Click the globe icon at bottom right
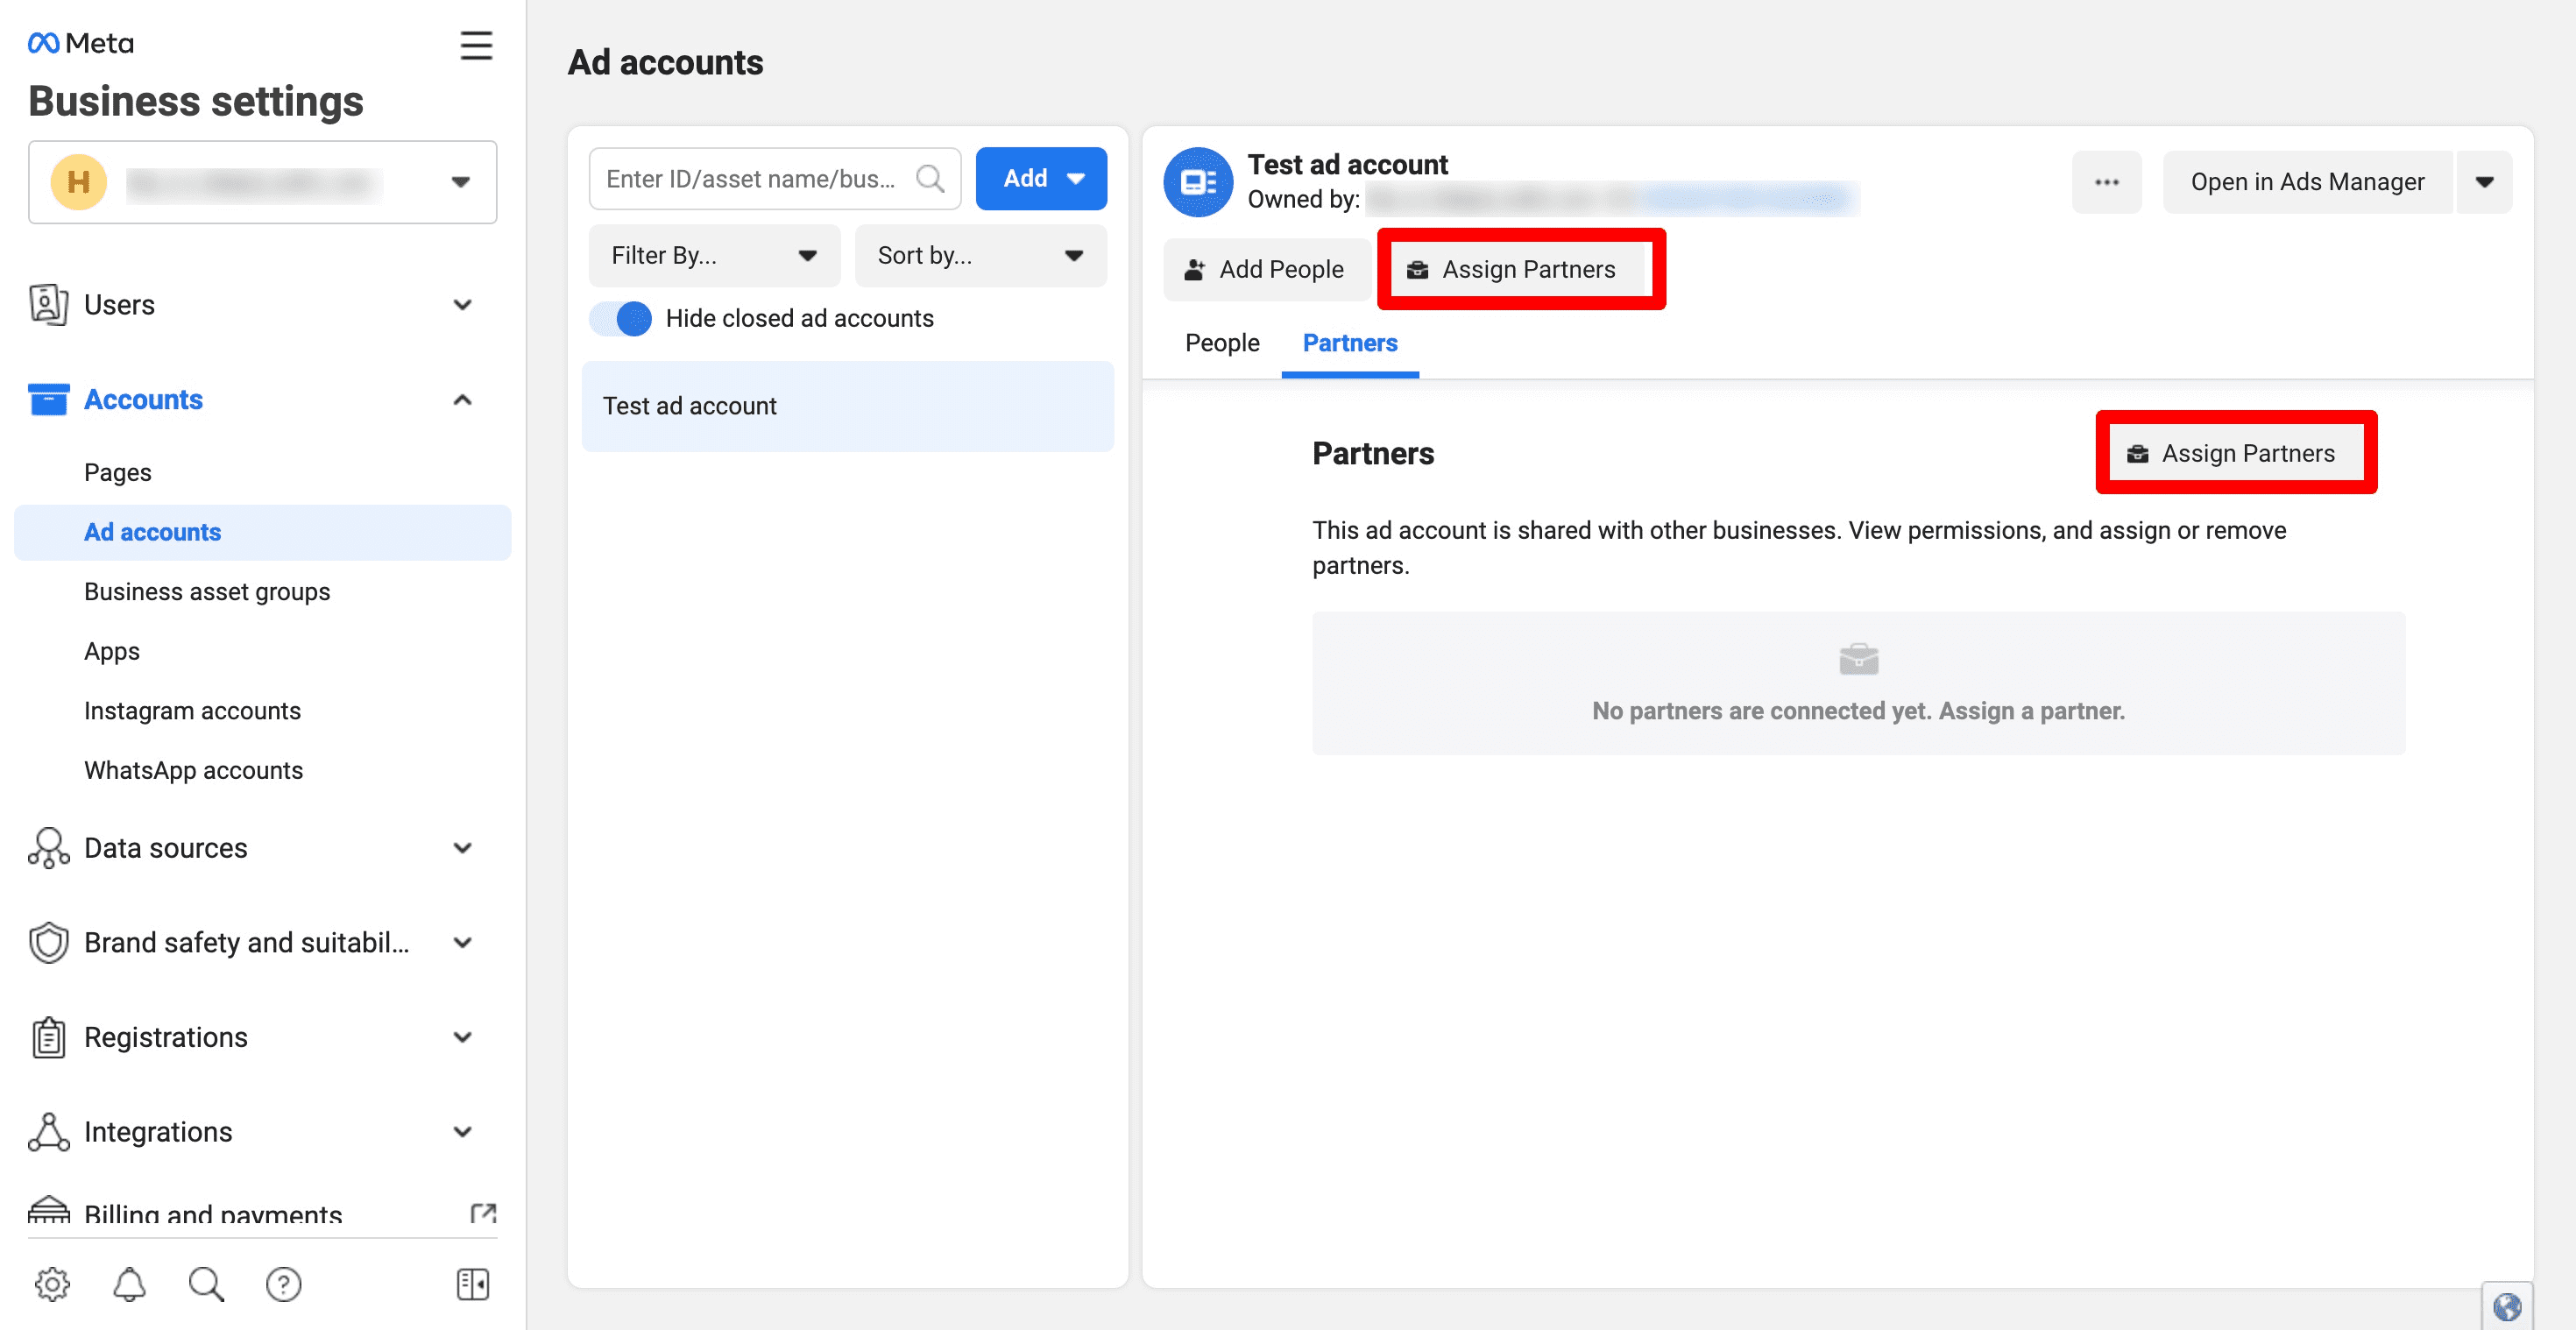The image size is (2576, 1330). pyautogui.click(x=2506, y=1306)
